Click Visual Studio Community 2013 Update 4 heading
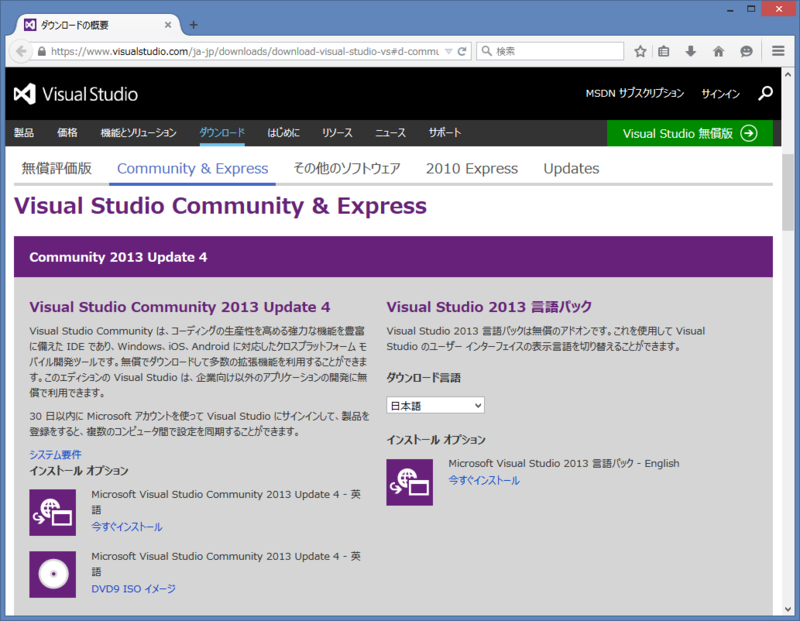800x621 pixels. coord(180,307)
